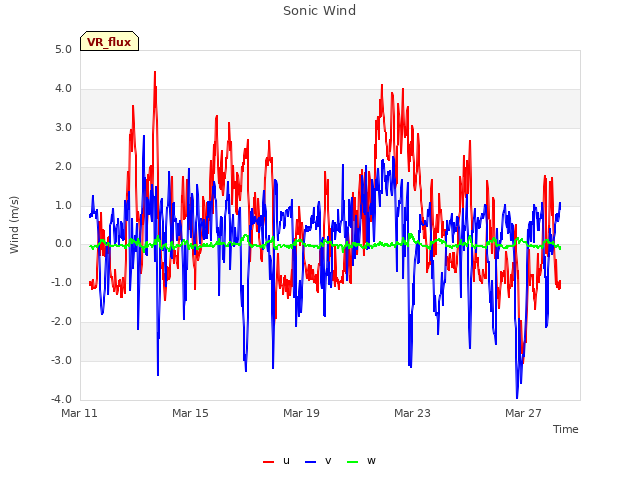Viewport: 640px width, 480px height.
Task: Click the 'u' legend label
Action: point(286,461)
